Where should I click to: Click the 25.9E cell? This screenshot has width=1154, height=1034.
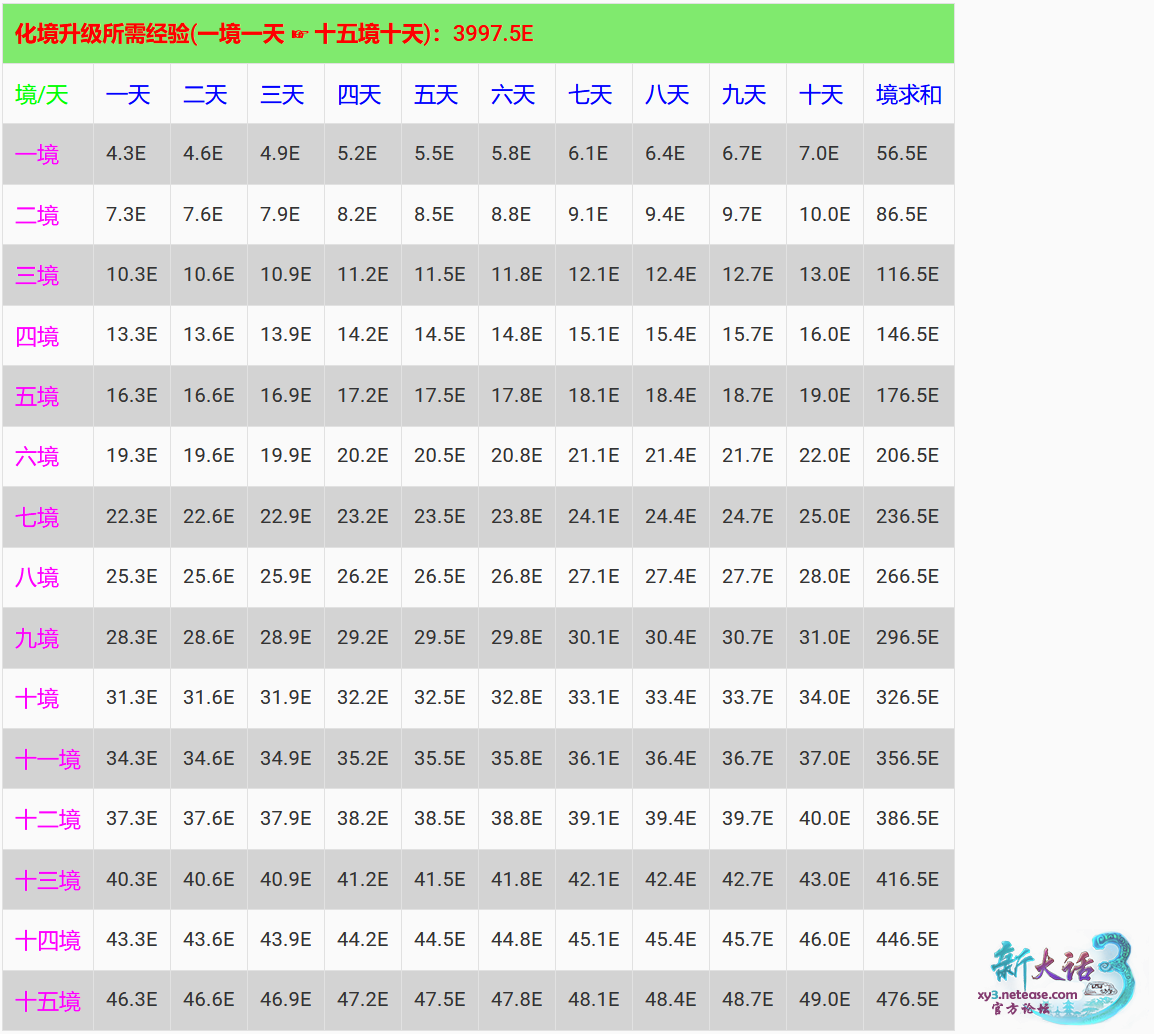(286, 577)
